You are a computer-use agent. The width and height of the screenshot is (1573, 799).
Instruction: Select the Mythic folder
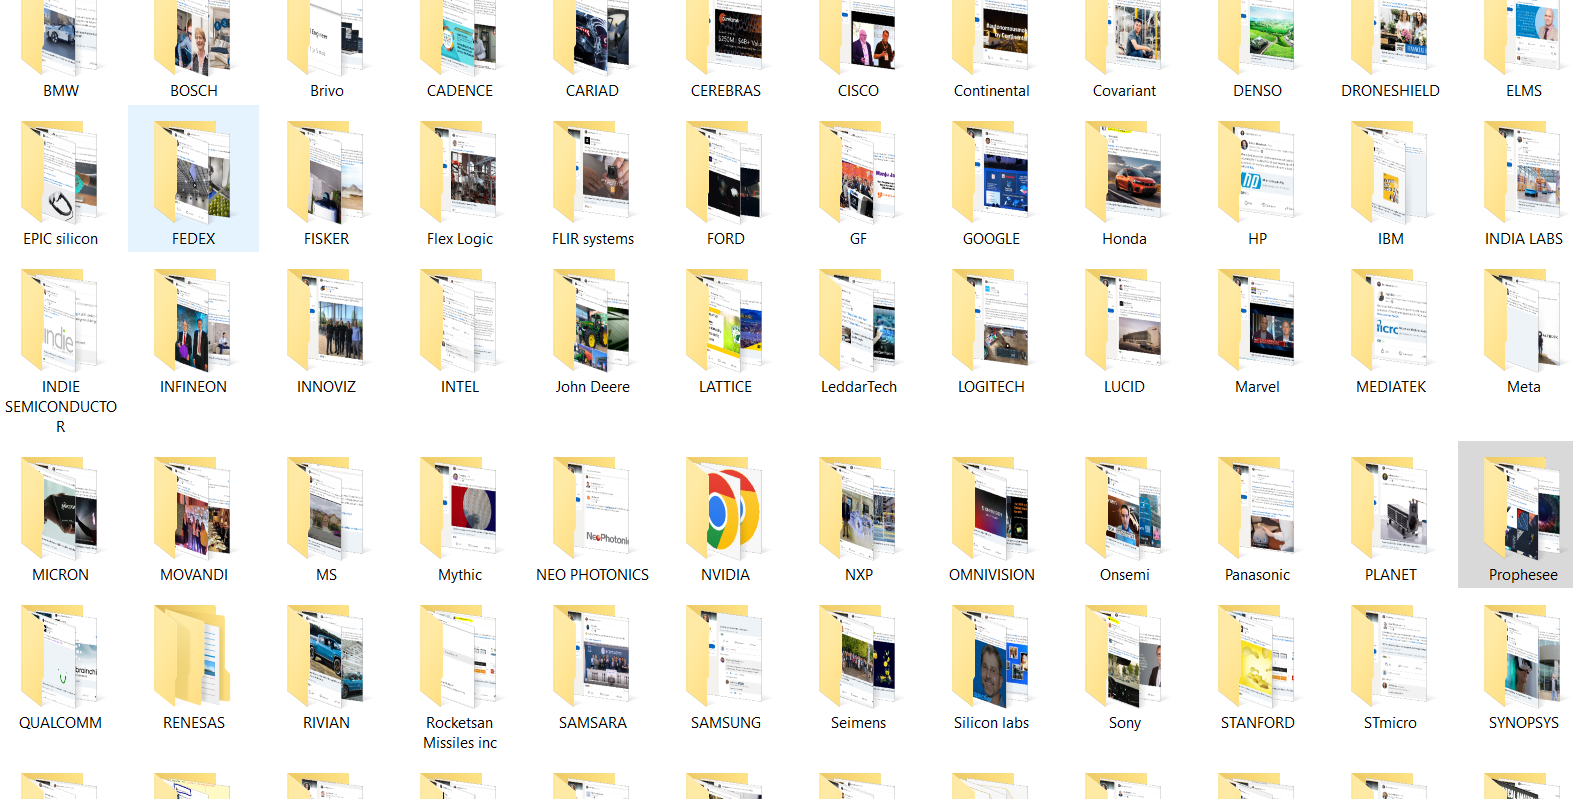459,510
